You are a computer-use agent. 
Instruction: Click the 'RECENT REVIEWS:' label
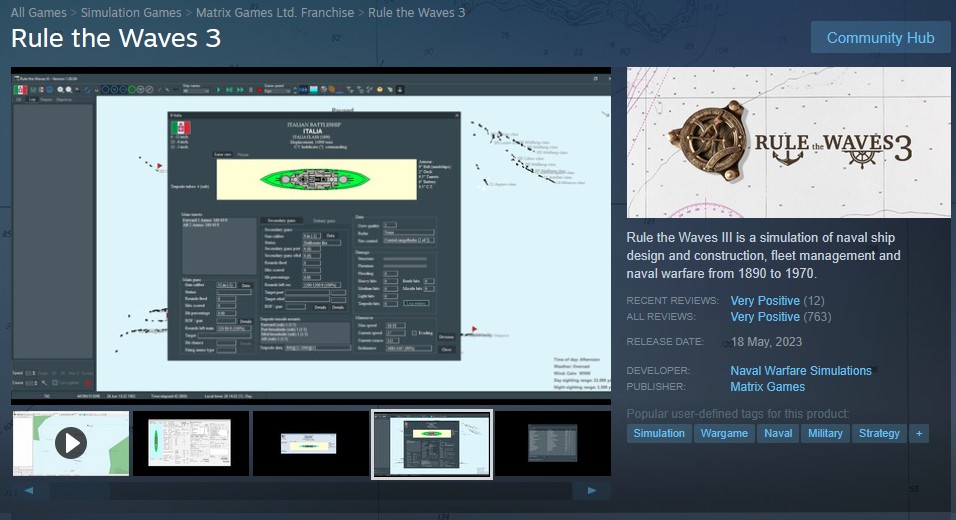pos(672,301)
